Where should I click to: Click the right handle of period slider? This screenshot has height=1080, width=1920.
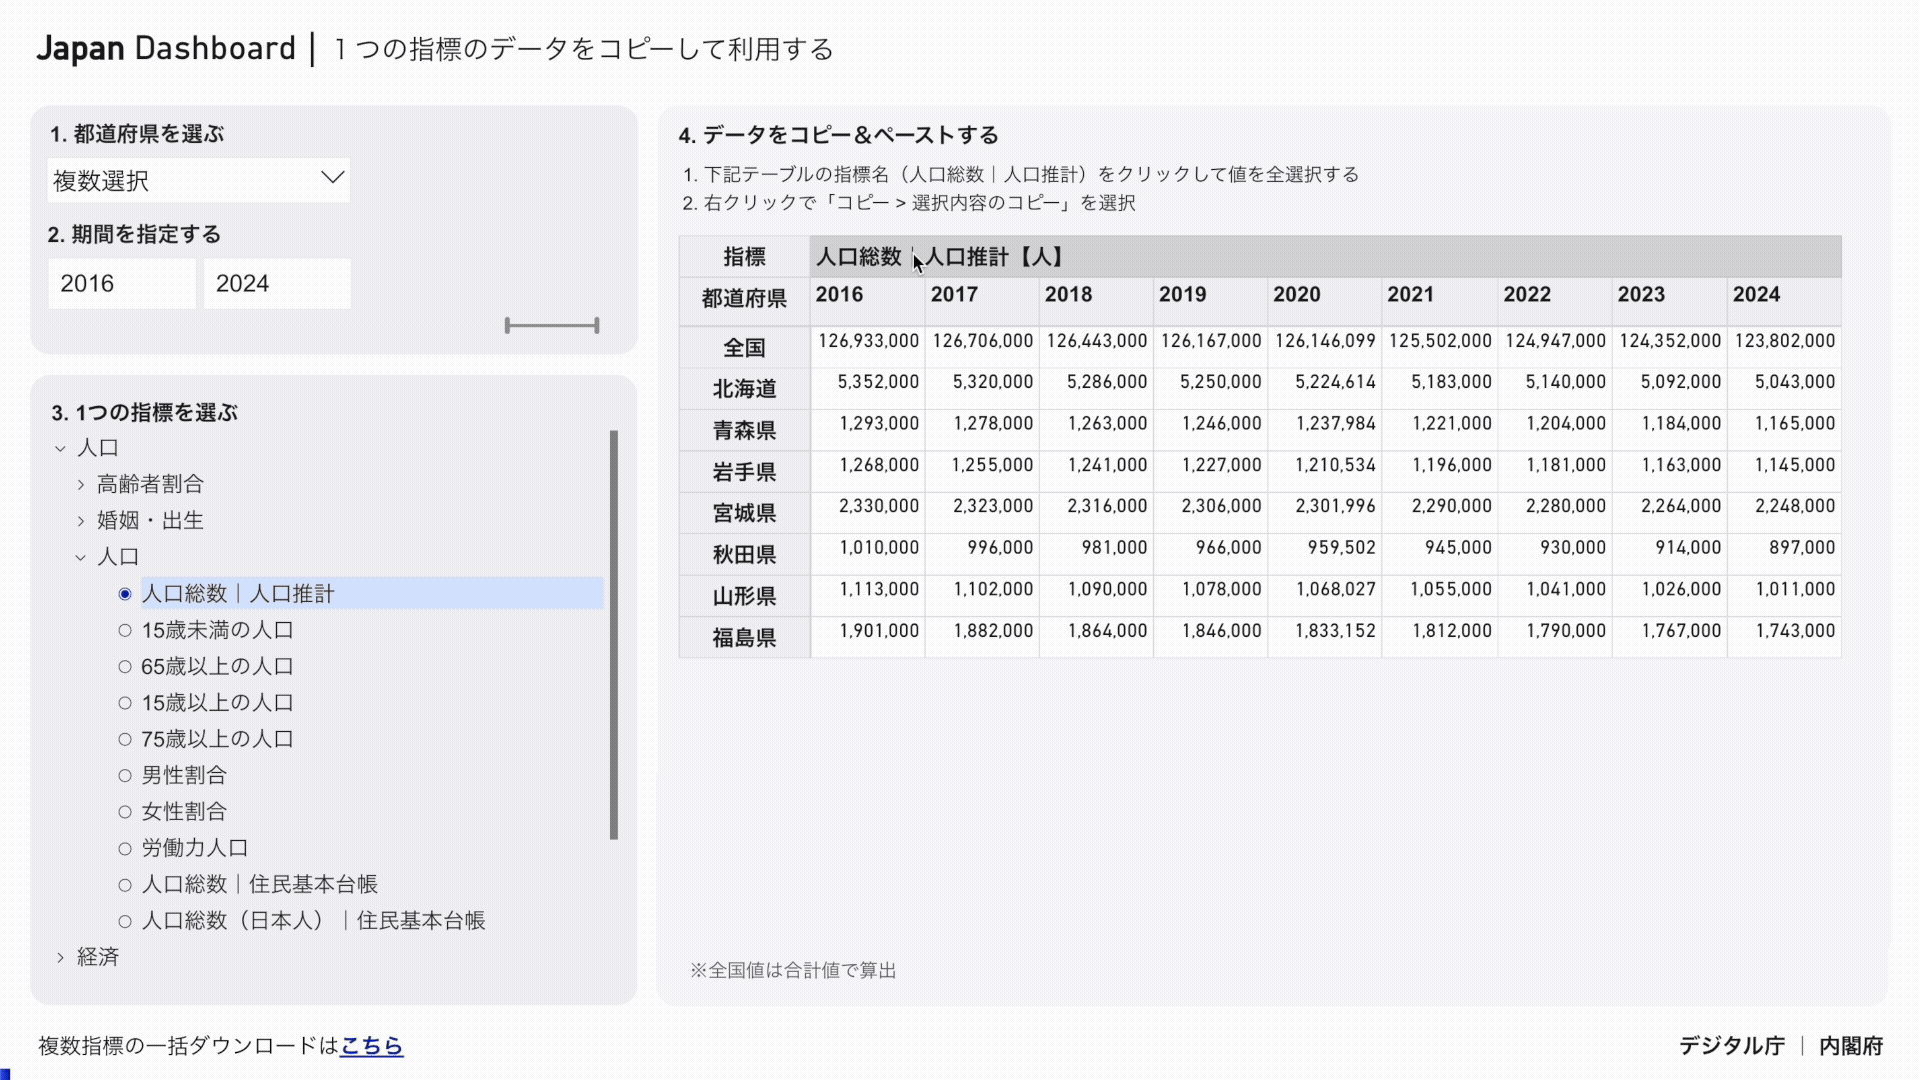click(597, 325)
